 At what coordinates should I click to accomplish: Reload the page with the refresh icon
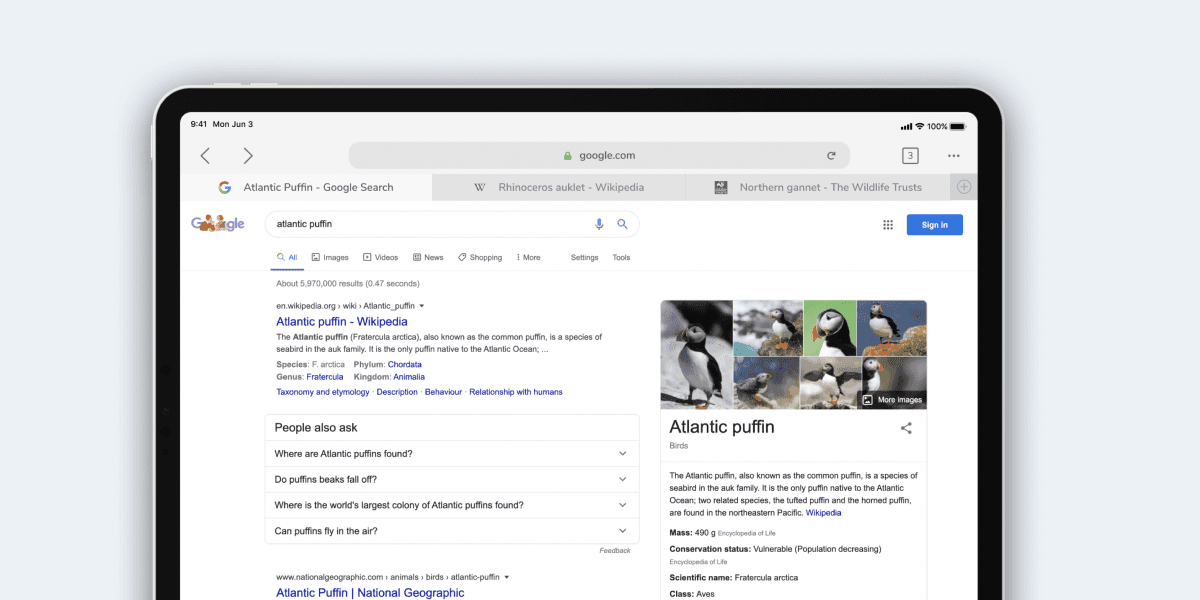pyautogui.click(x=831, y=155)
